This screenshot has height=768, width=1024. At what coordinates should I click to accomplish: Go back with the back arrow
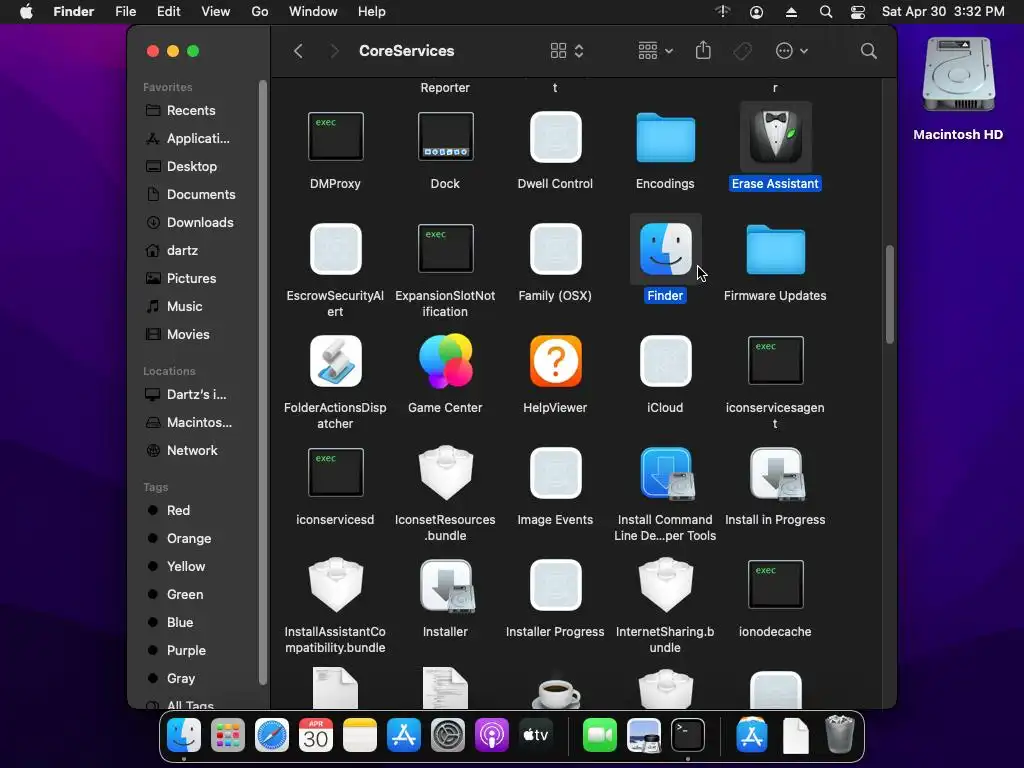(x=298, y=51)
